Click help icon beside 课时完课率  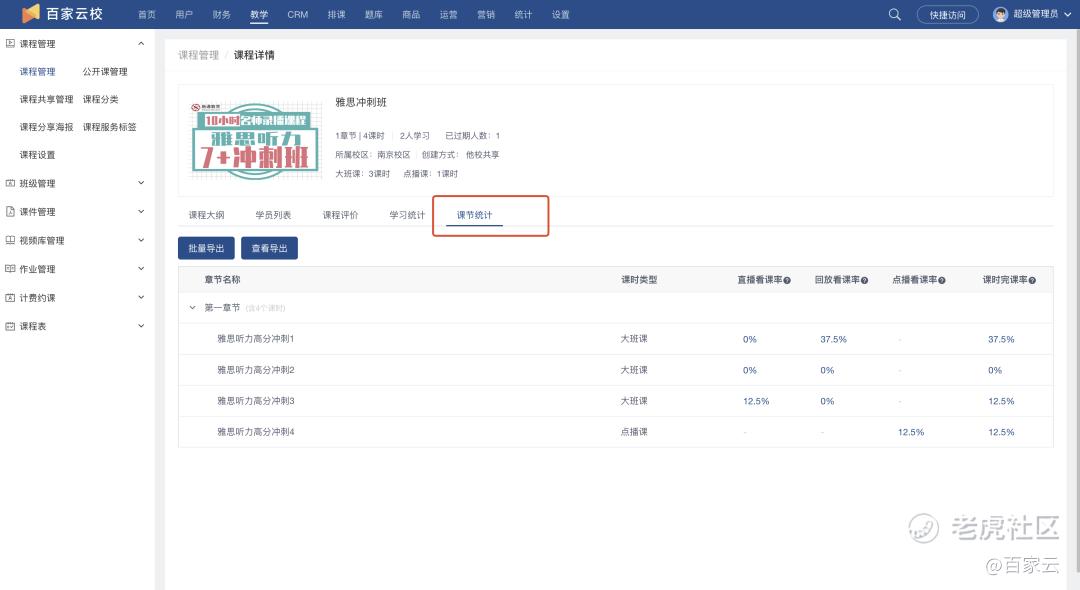click(x=1032, y=280)
